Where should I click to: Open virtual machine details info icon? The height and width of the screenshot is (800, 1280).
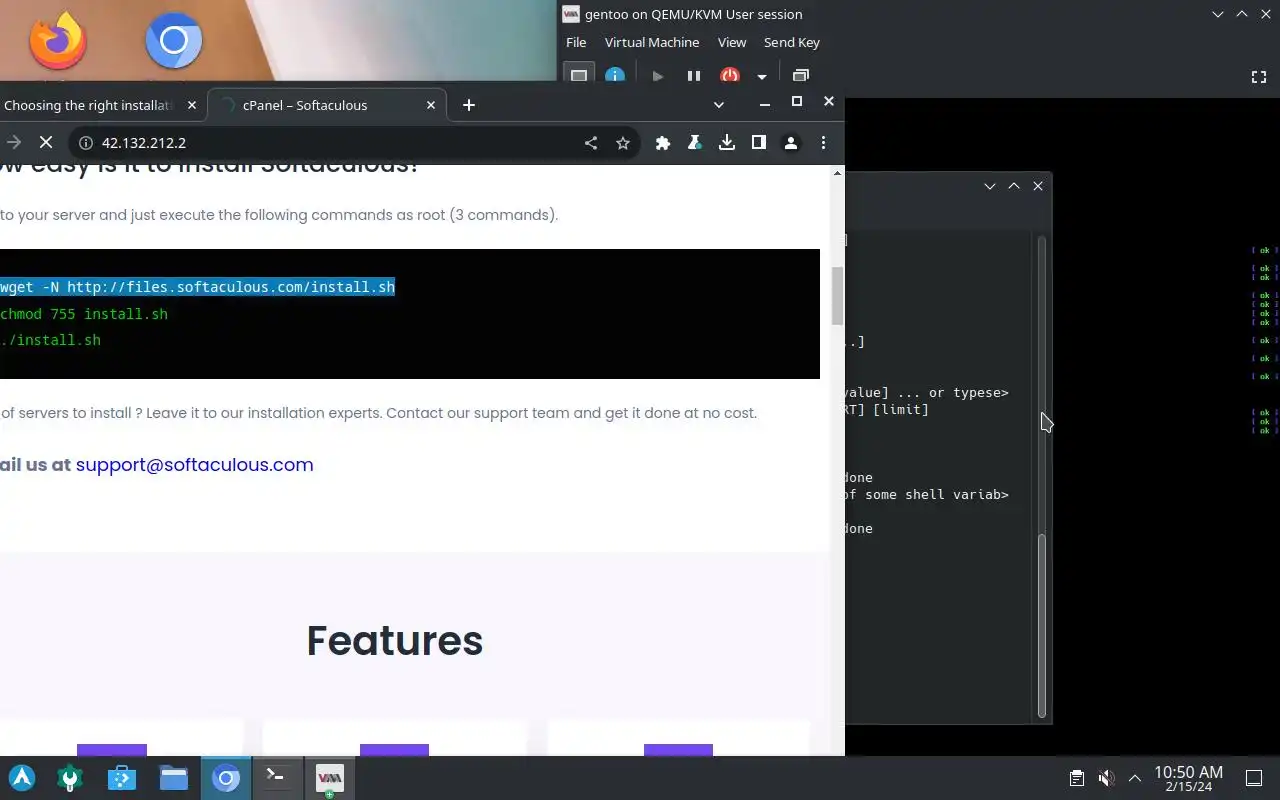(x=615, y=76)
